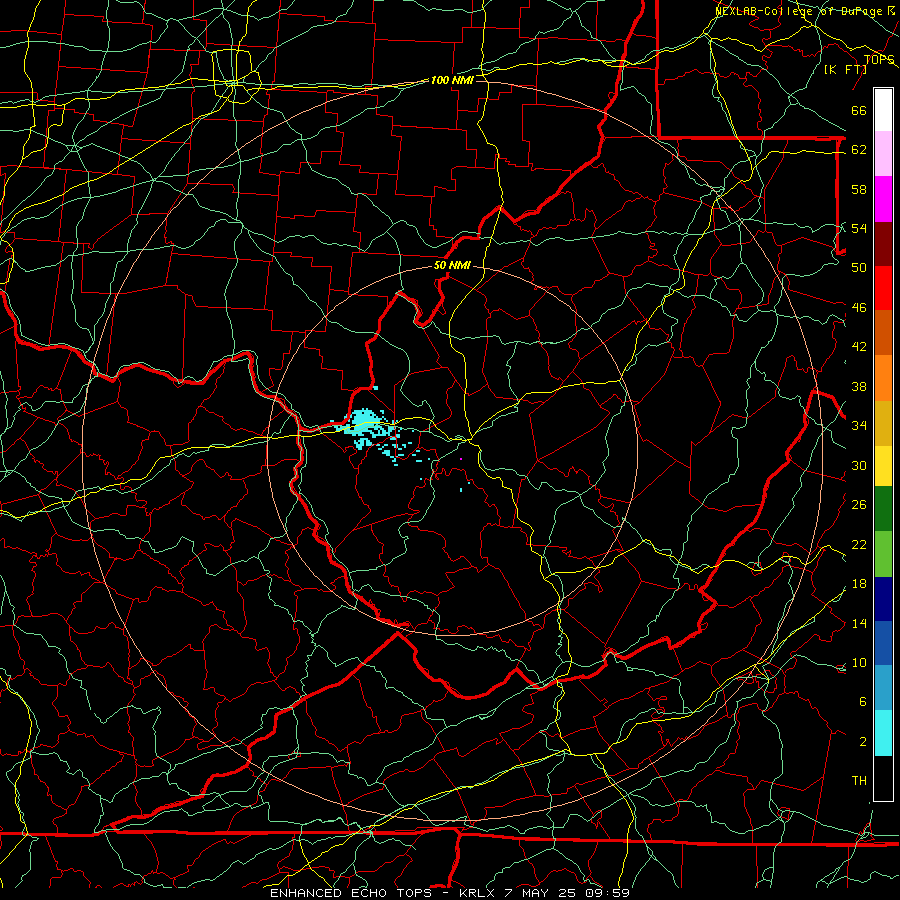Click the 10 legend value label
The image size is (900, 900).
click(x=859, y=662)
